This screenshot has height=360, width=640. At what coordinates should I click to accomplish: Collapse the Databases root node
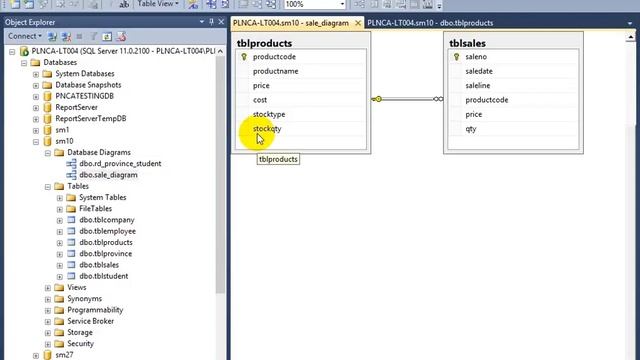pos(24,63)
